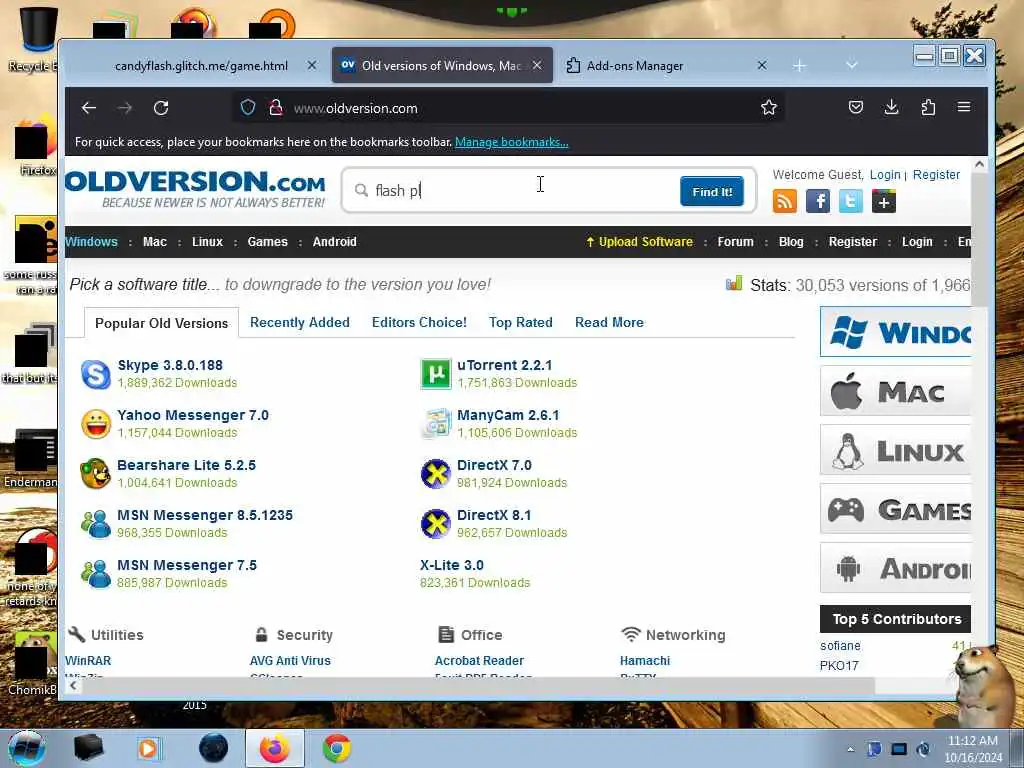Show hidden system tray icons
1024x768 pixels.
click(850, 749)
